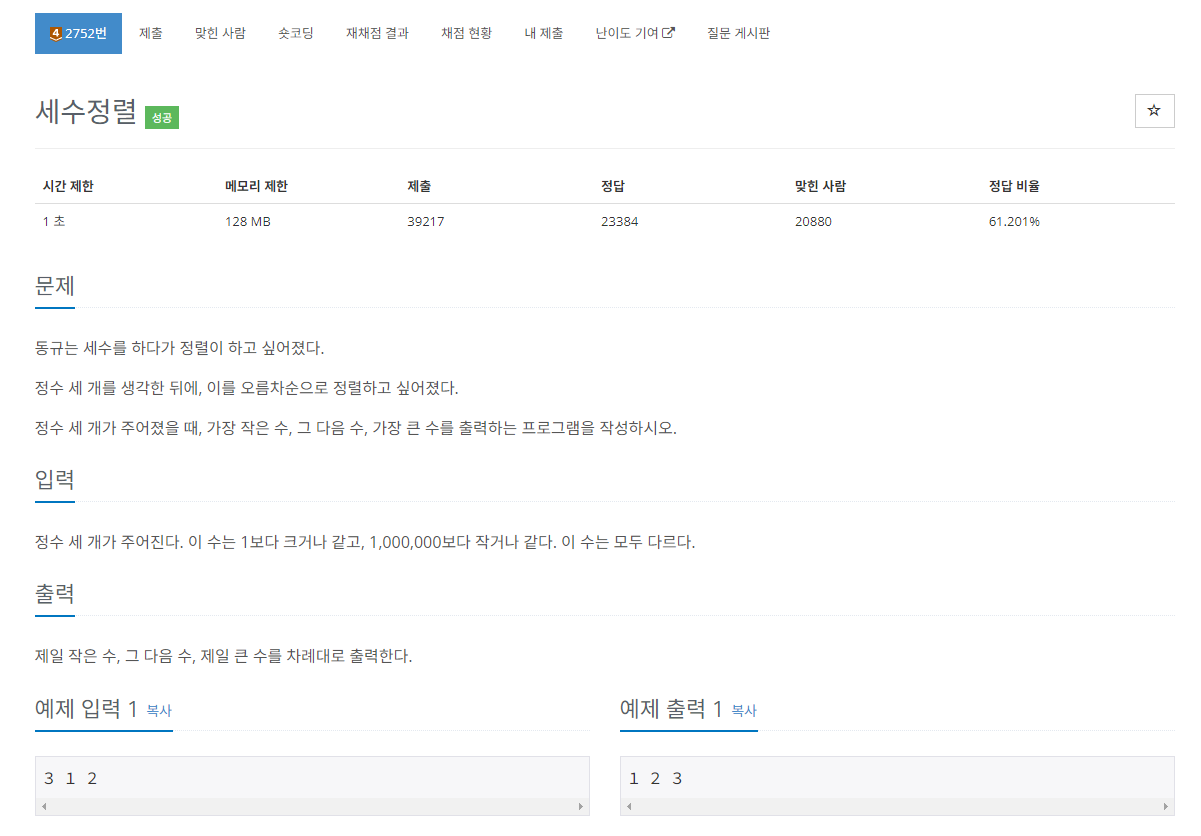Click the 입력 section heading
This screenshot has height=836, width=1201.
[55, 479]
